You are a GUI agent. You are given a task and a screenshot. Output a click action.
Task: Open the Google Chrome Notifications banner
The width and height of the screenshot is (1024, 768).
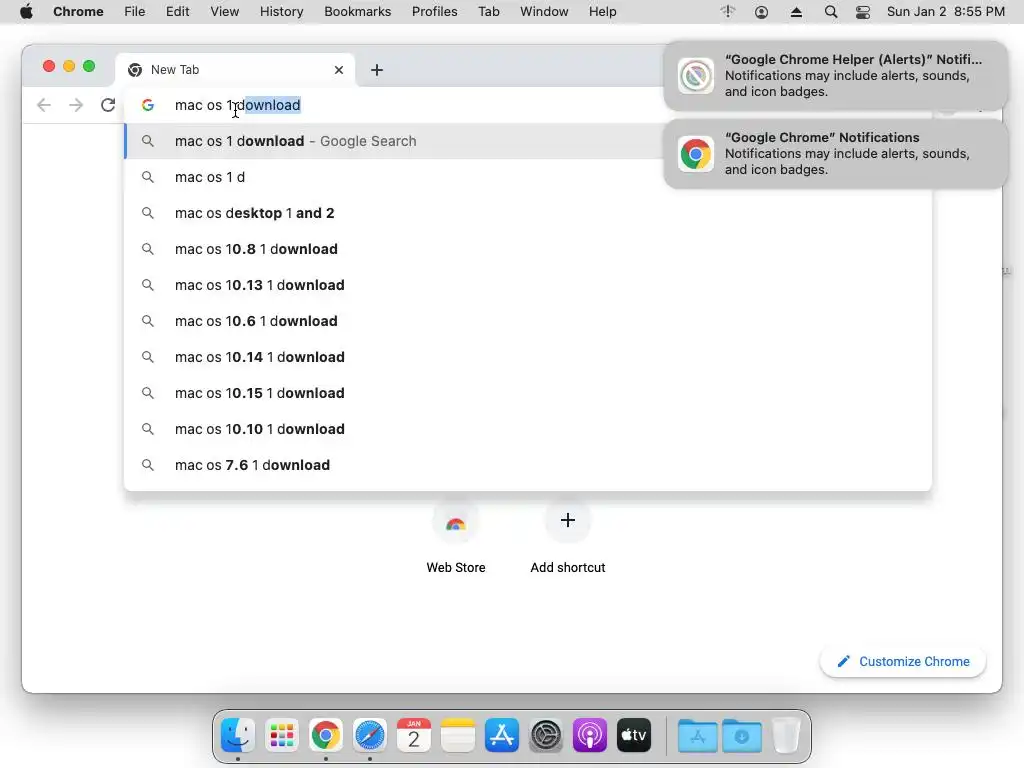[x=835, y=153]
